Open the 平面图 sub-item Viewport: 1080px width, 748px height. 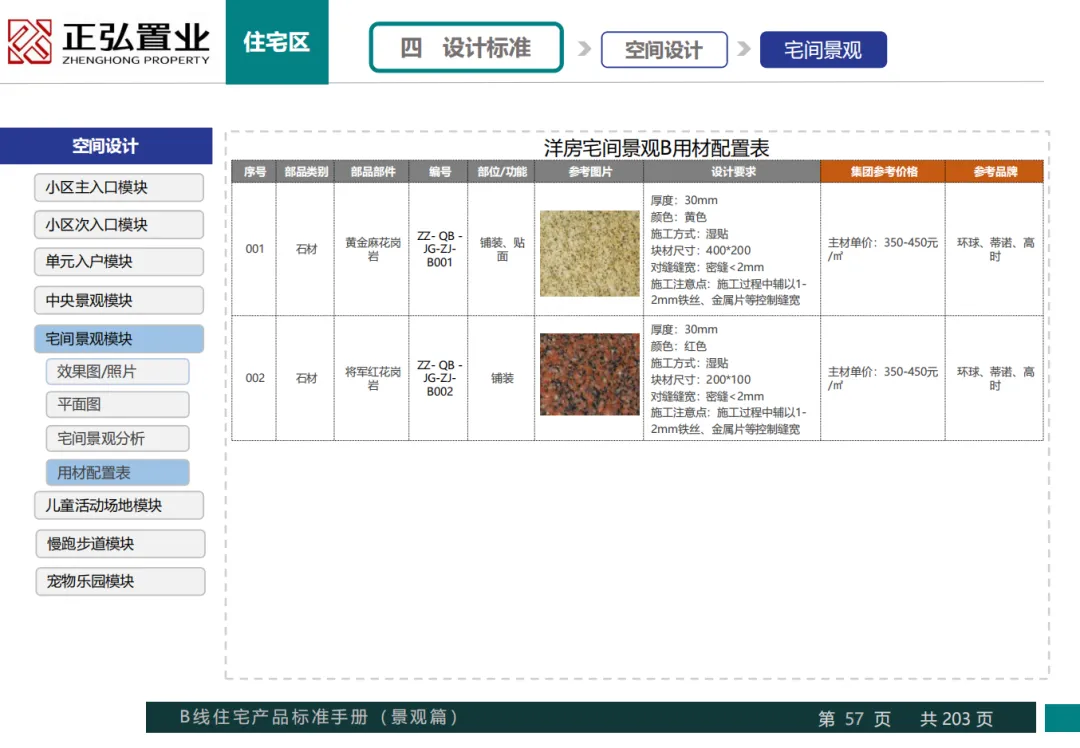(x=118, y=404)
